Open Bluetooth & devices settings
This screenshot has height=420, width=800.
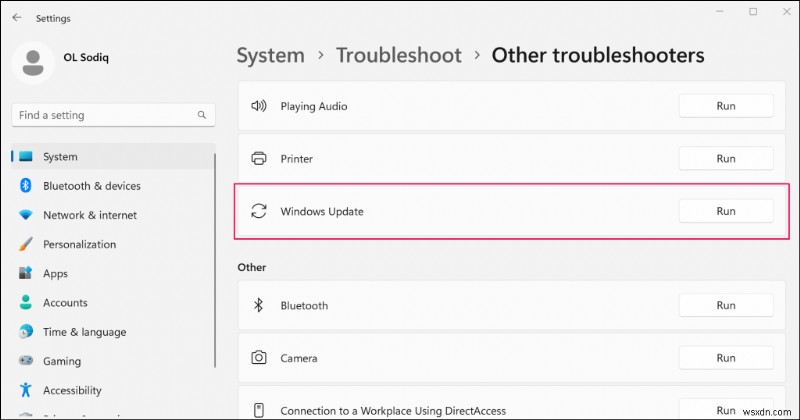pos(113,186)
